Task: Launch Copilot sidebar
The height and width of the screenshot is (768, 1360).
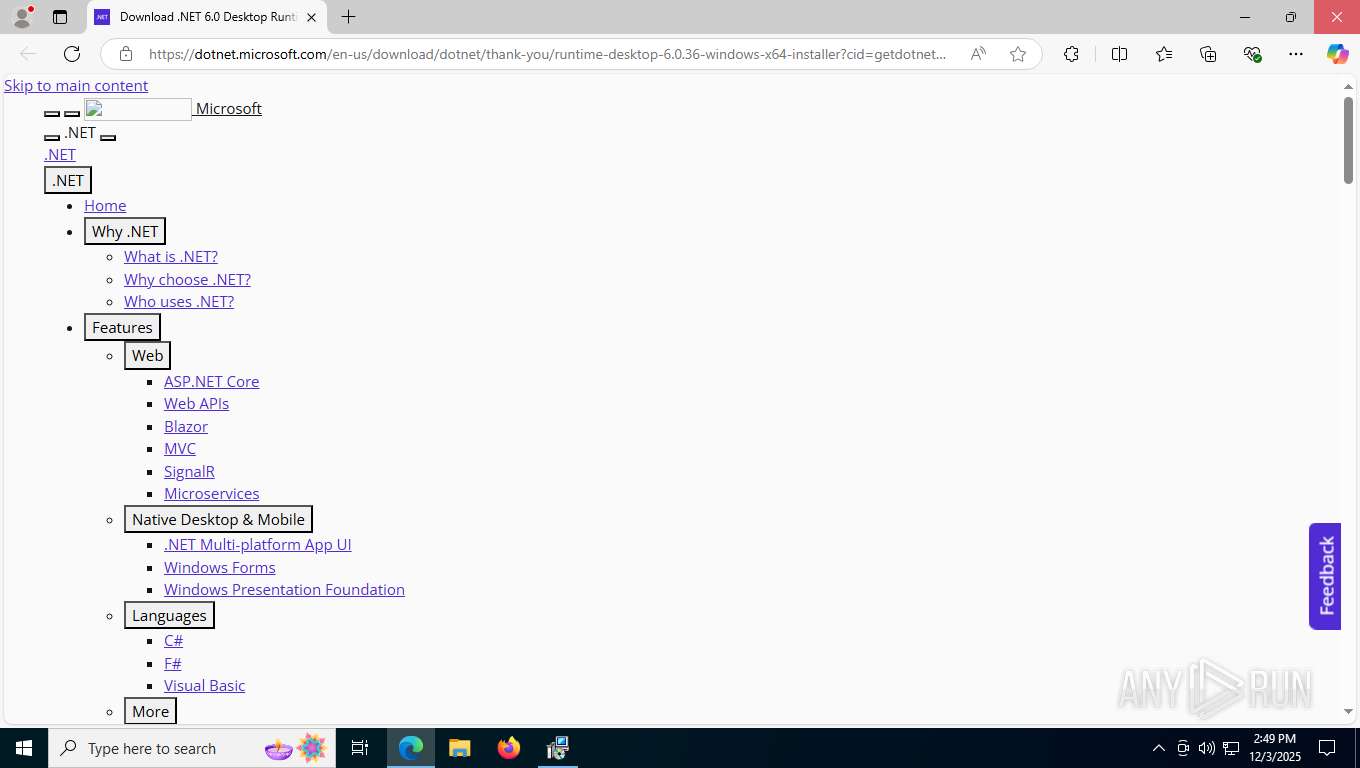Action: (x=1337, y=54)
